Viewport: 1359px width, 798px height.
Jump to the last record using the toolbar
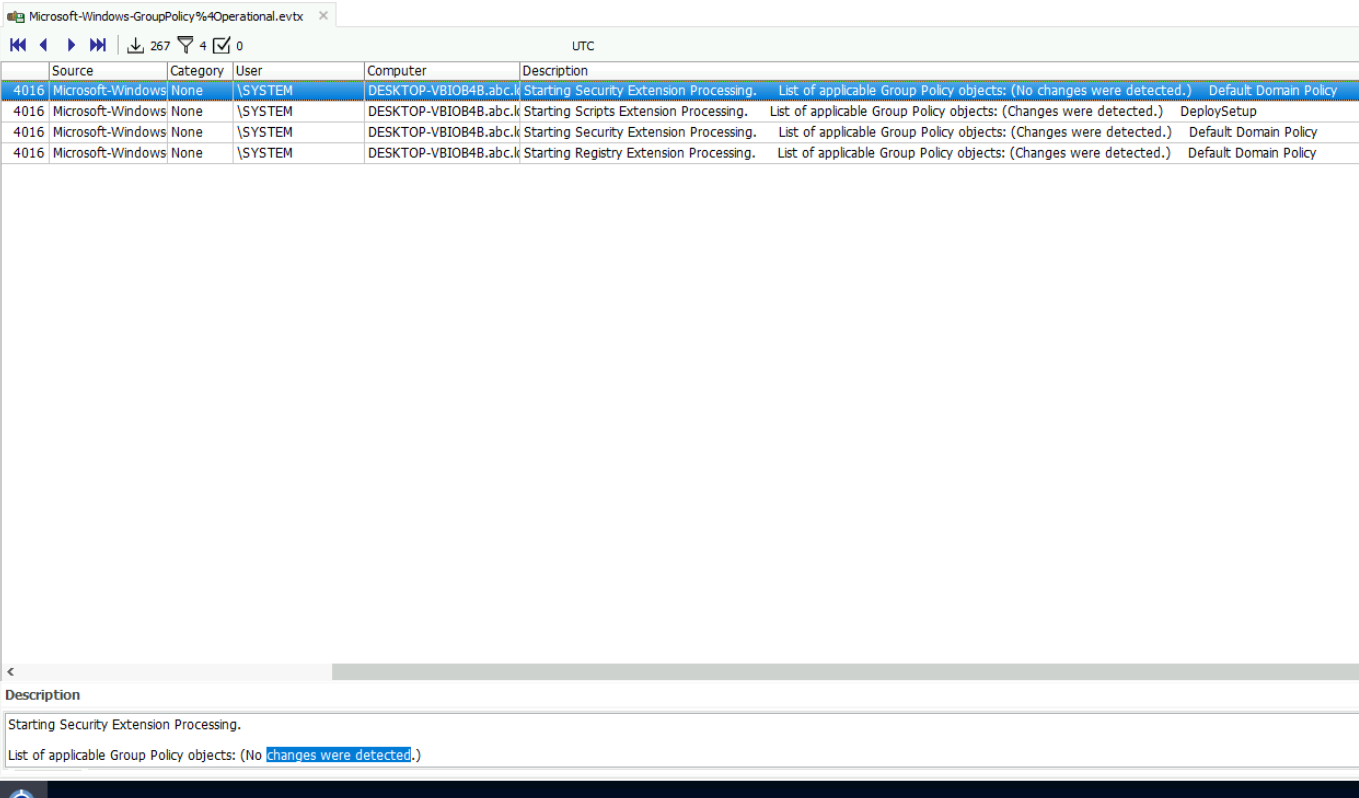(x=98, y=45)
